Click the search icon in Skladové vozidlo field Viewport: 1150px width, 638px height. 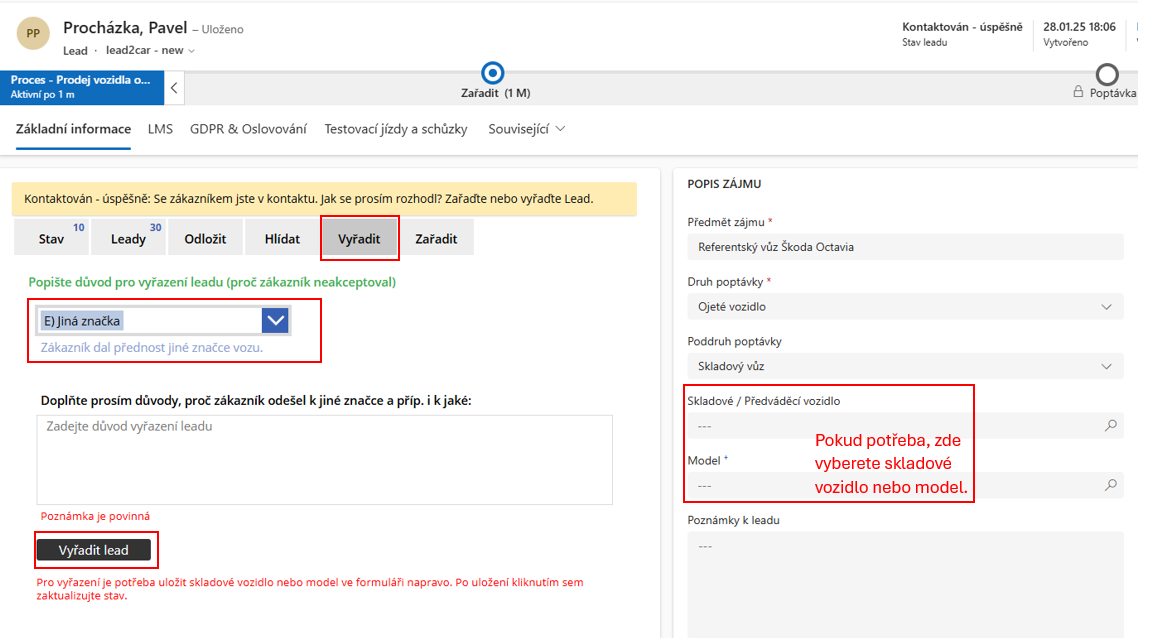click(1110, 425)
